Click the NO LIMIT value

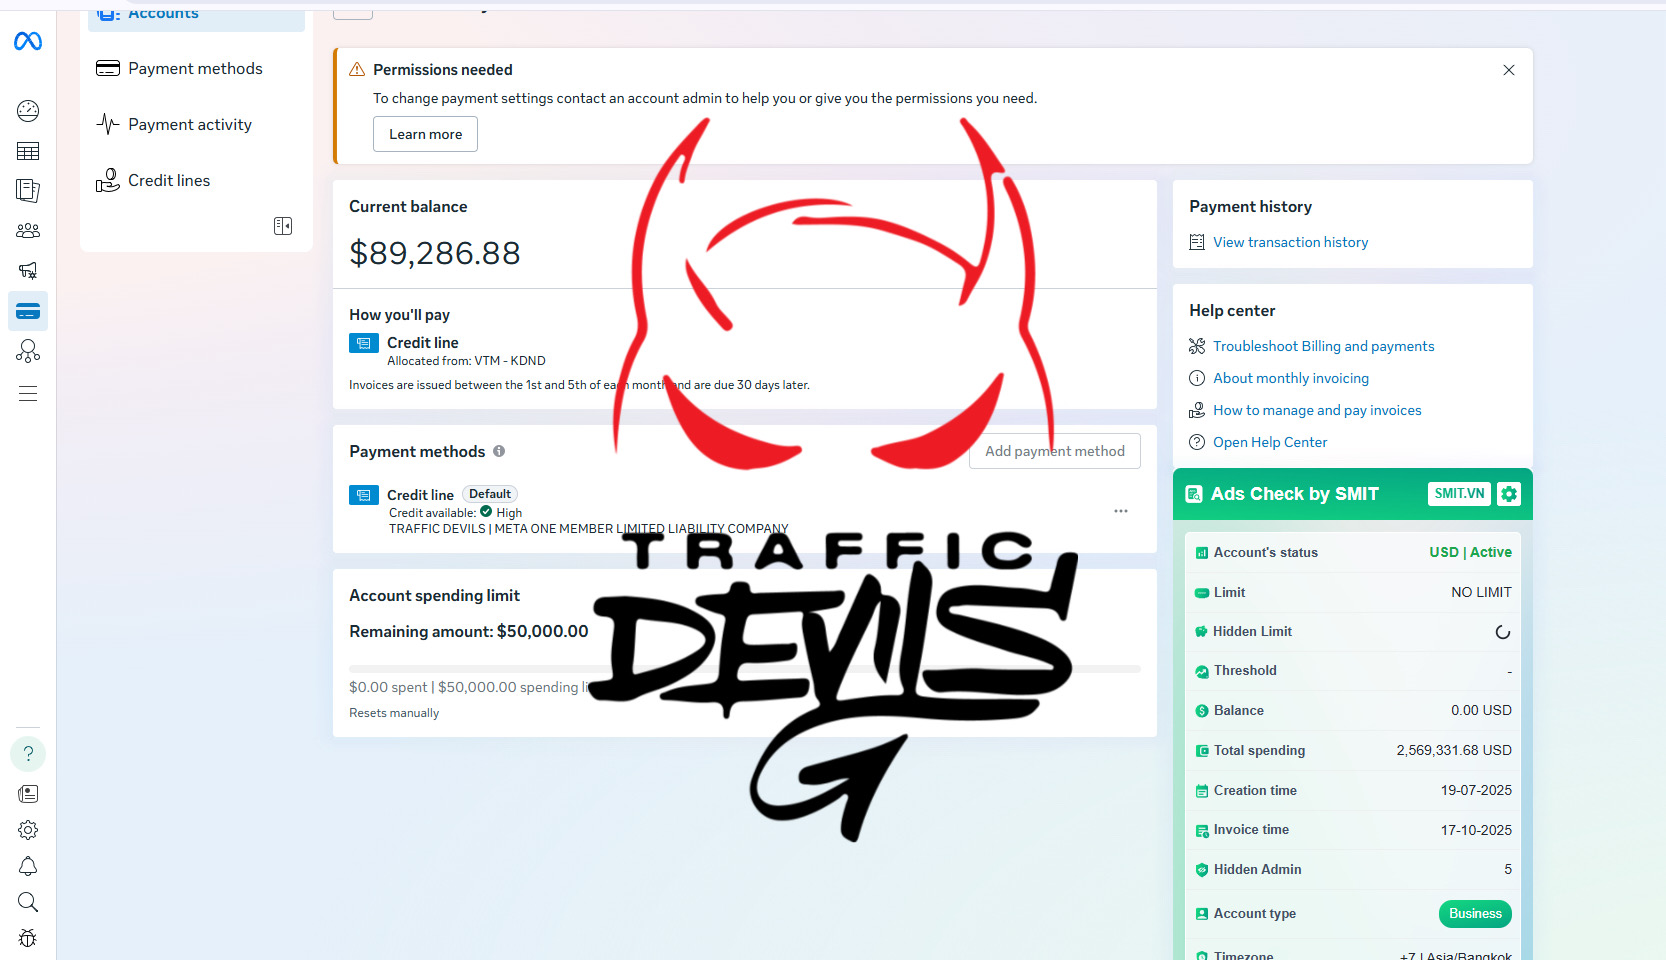(1481, 592)
